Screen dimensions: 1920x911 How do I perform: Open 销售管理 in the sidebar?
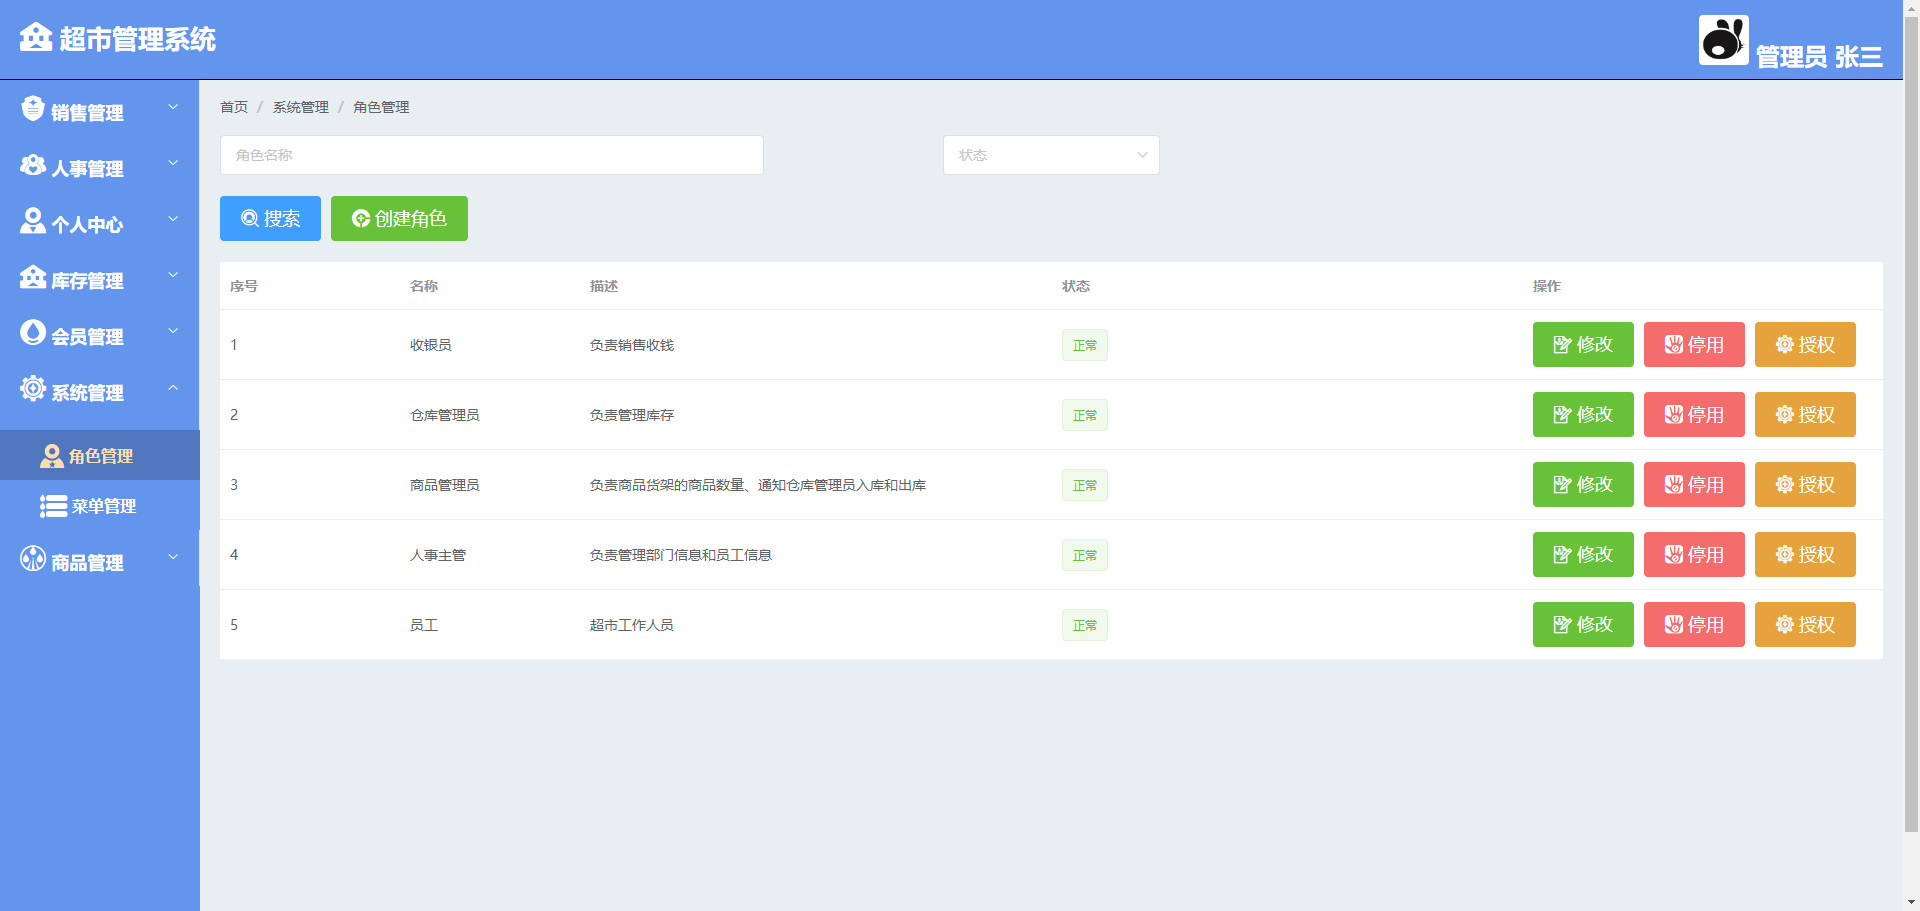pyautogui.click(x=100, y=109)
